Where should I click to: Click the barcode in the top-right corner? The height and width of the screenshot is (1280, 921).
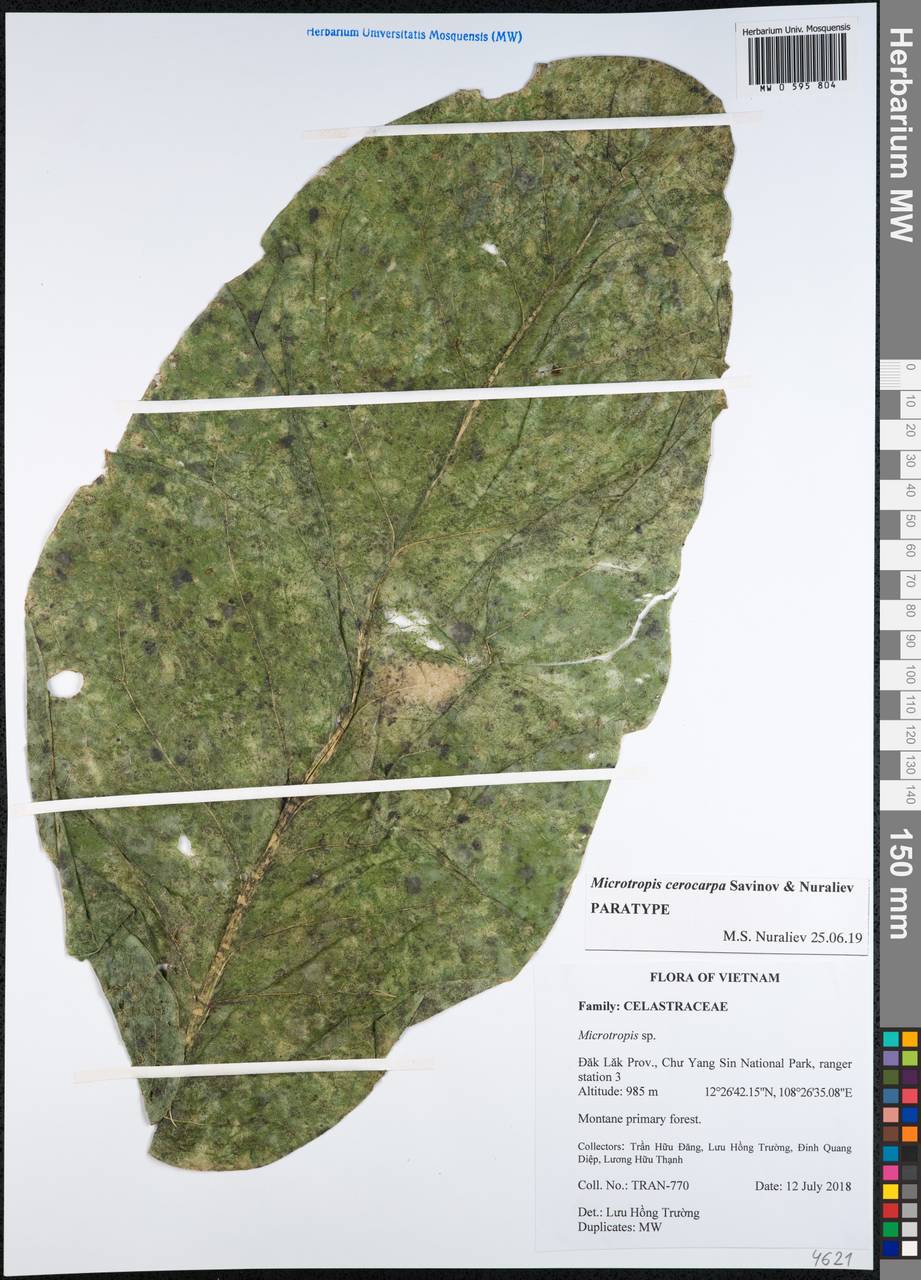(x=796, y=58)
